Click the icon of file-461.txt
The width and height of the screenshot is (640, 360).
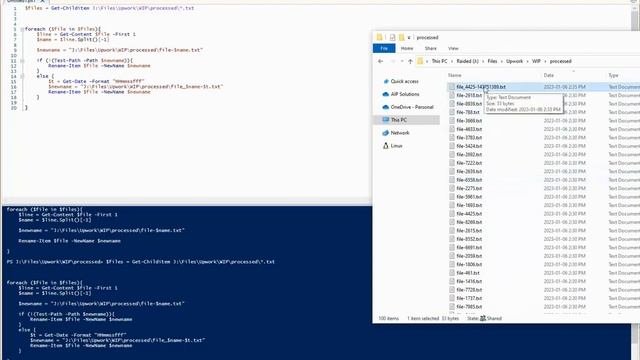[452, 273]
